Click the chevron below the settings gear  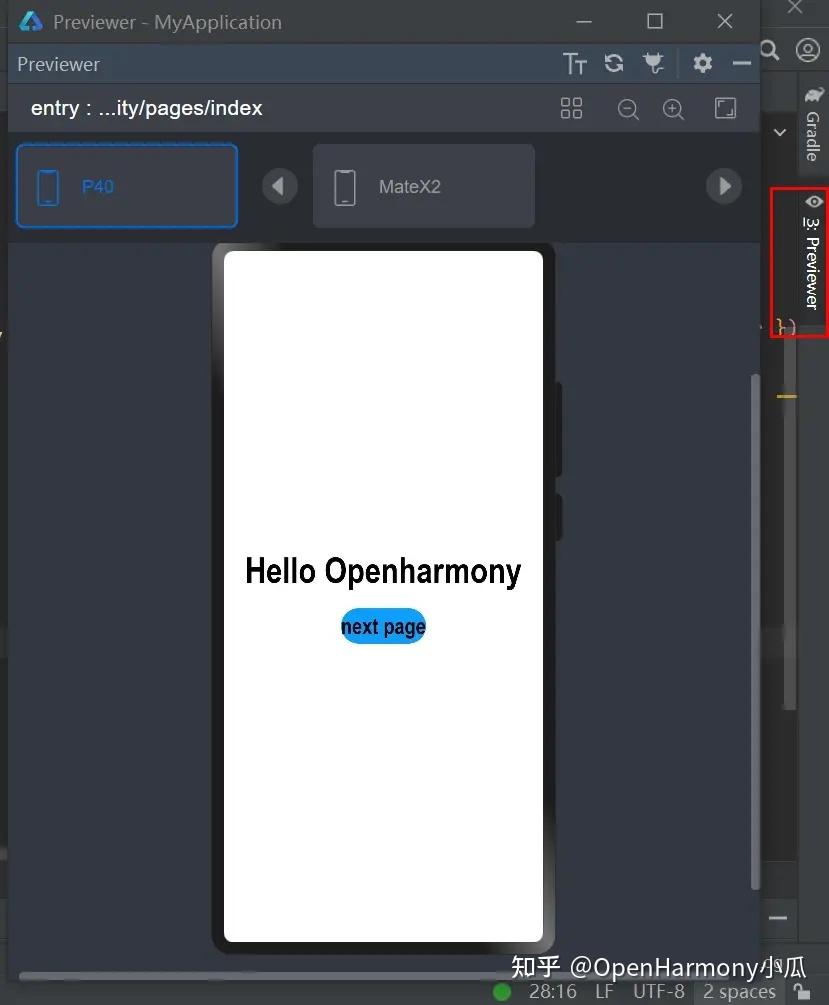(x=779, y=132)
